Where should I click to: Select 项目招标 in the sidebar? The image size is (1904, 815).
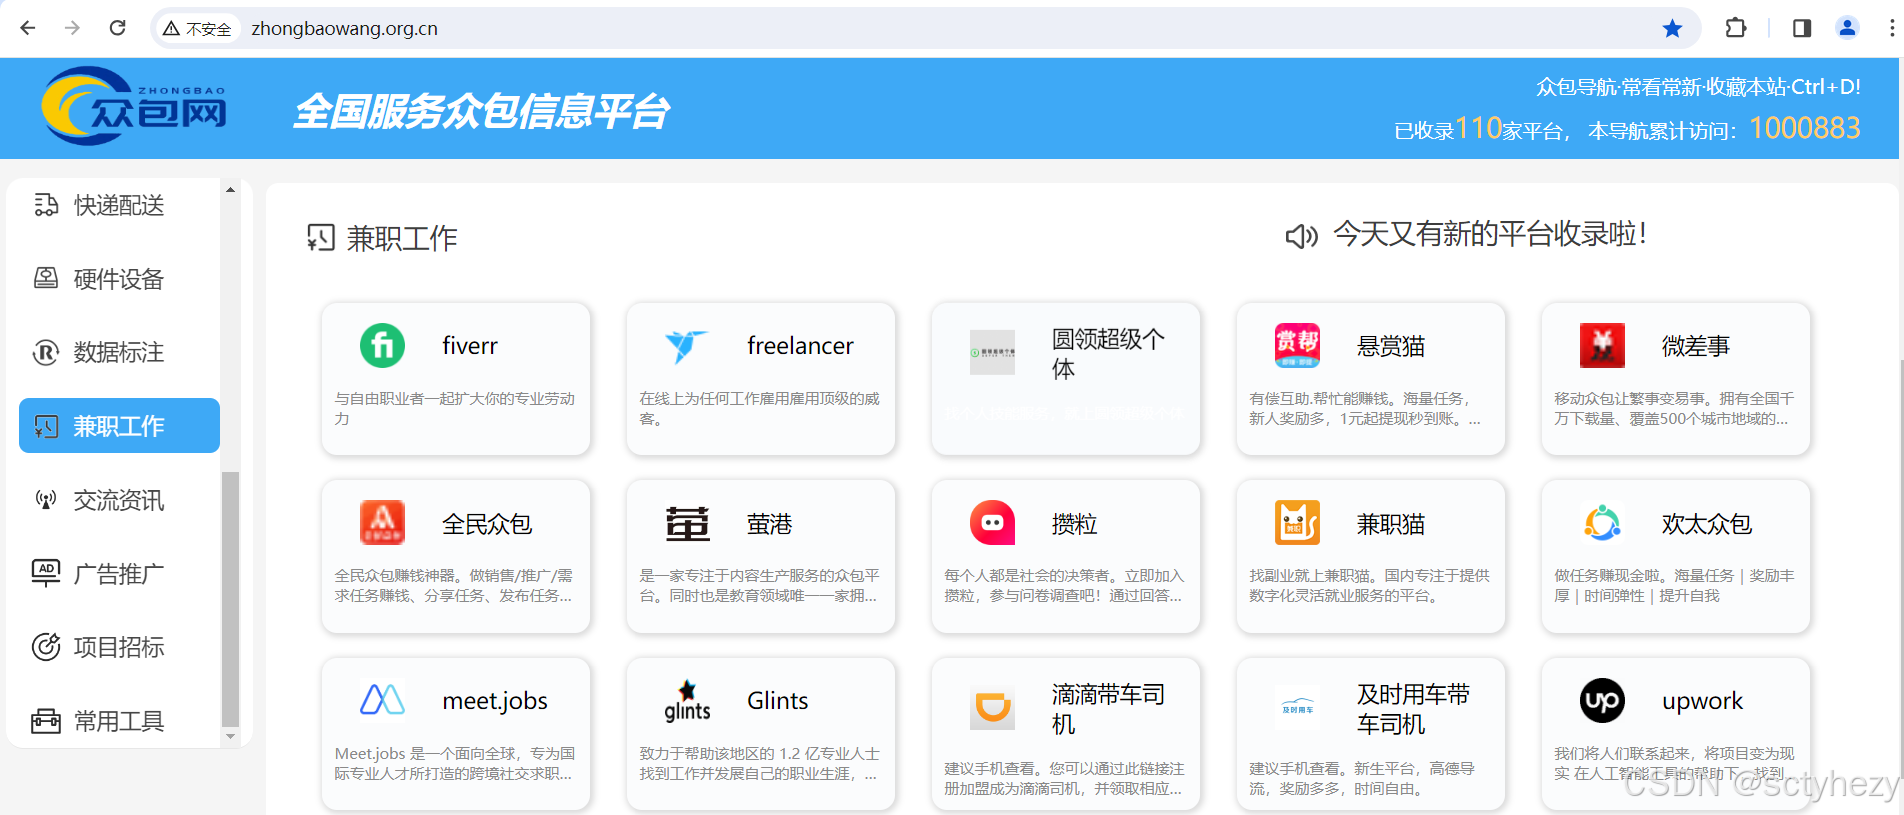(x=119, y=647)
